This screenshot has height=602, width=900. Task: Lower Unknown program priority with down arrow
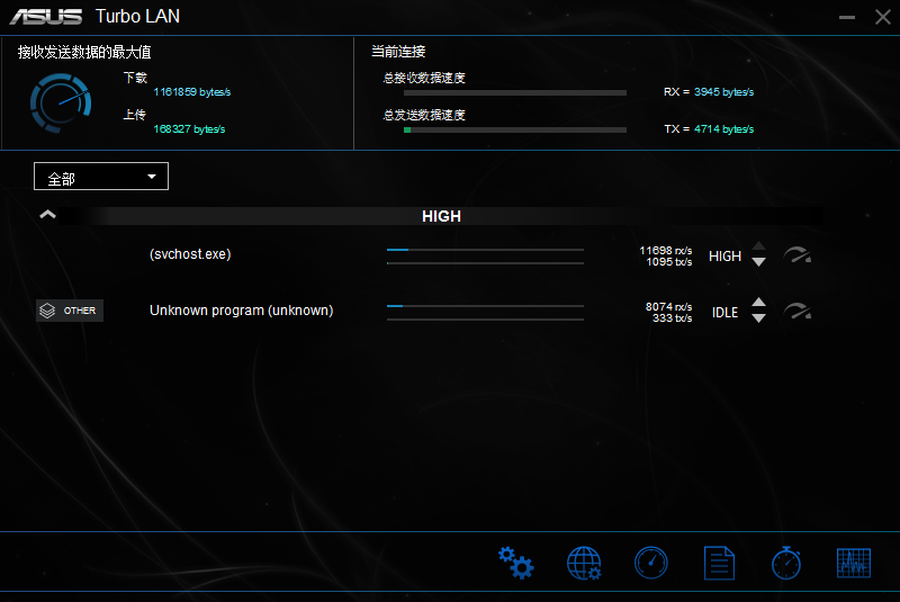coord(759,318)
